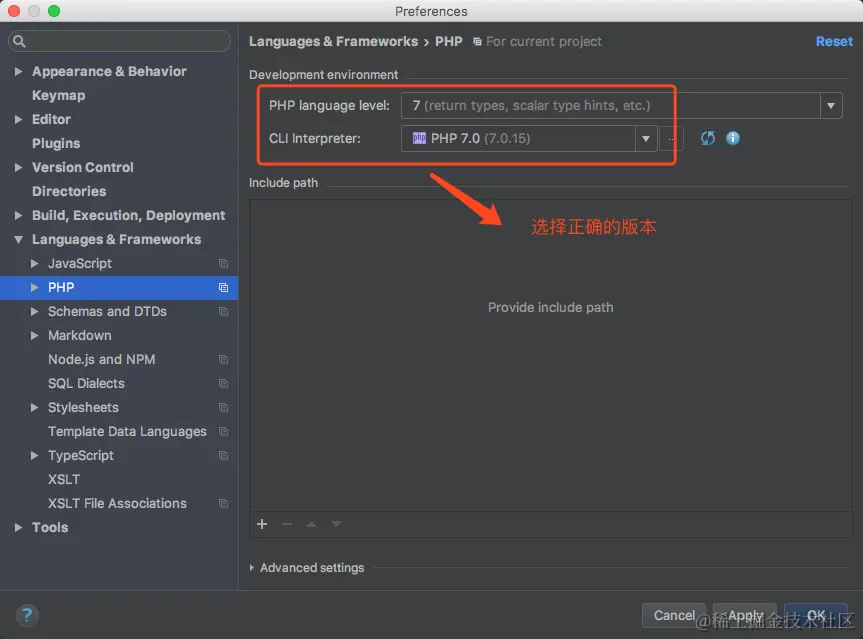Image resolution: width=863 pixels, height=639 pixels.
Task: Expand Stylesheets node arrow
Action: [x=34, y=407]
